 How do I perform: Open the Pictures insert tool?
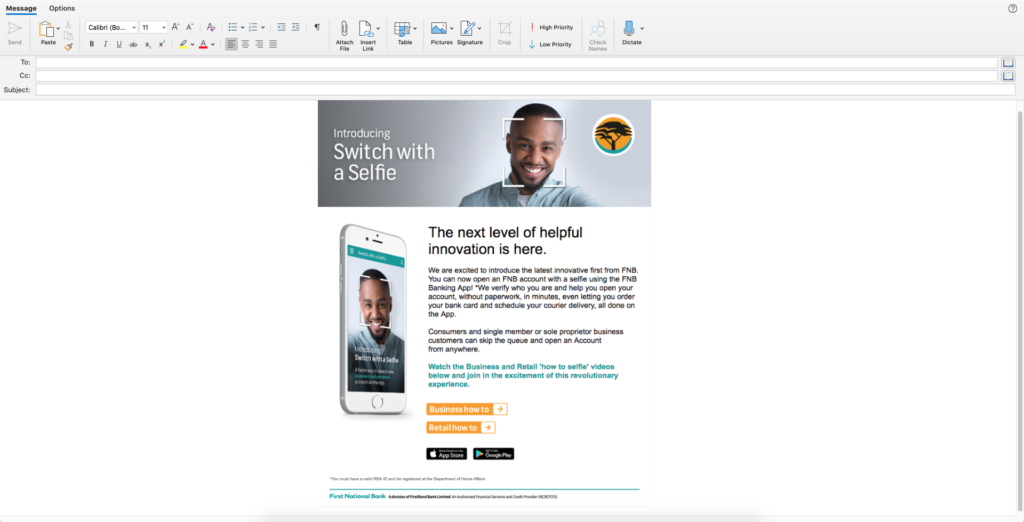438,29
